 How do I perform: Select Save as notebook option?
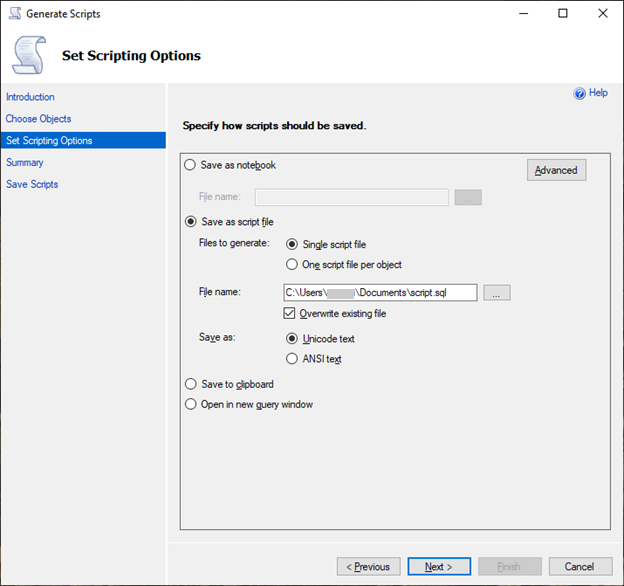[191, 165]
